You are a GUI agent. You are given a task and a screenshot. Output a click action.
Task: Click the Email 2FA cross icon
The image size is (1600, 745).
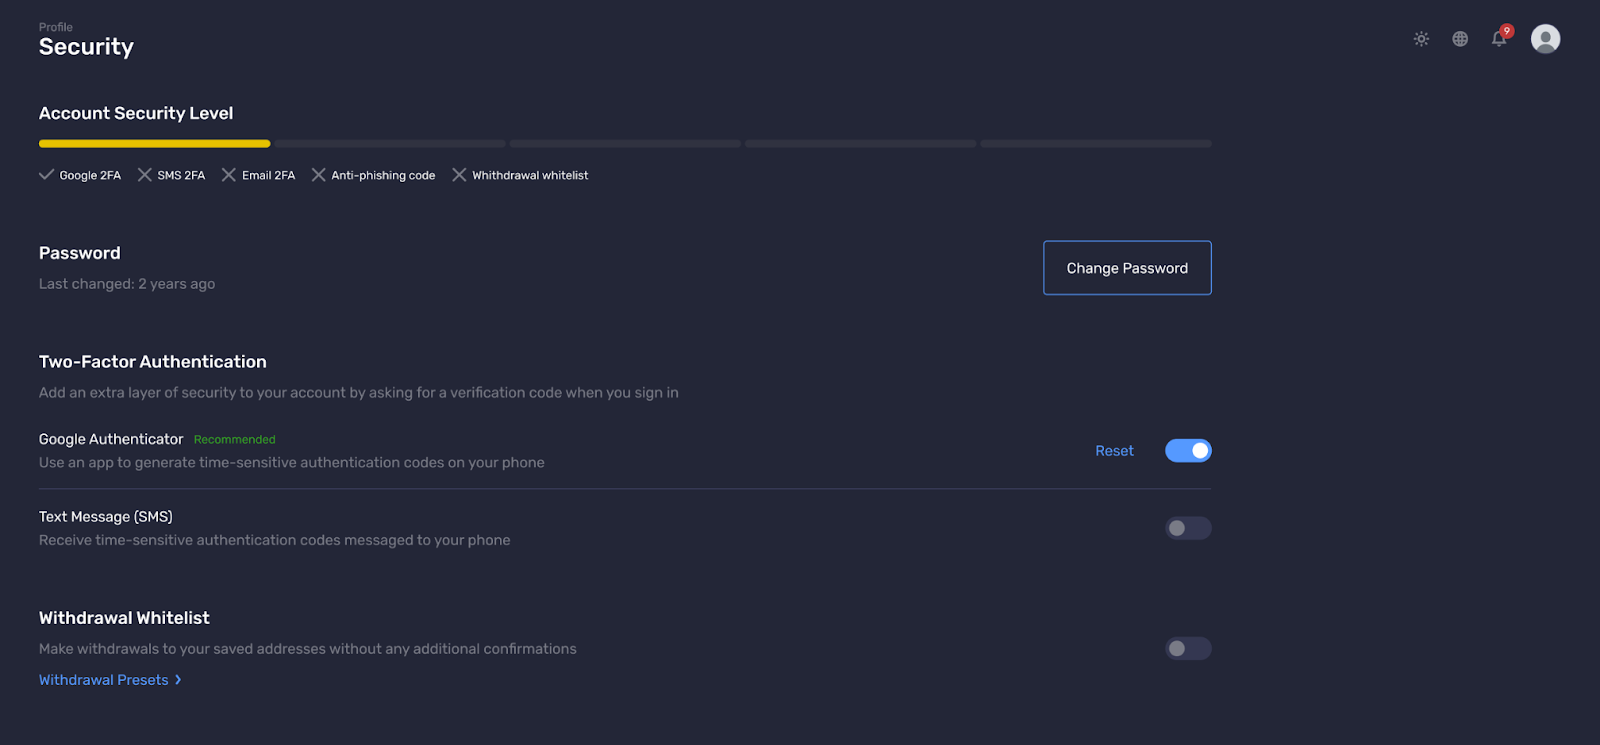[x=229, y=175]
